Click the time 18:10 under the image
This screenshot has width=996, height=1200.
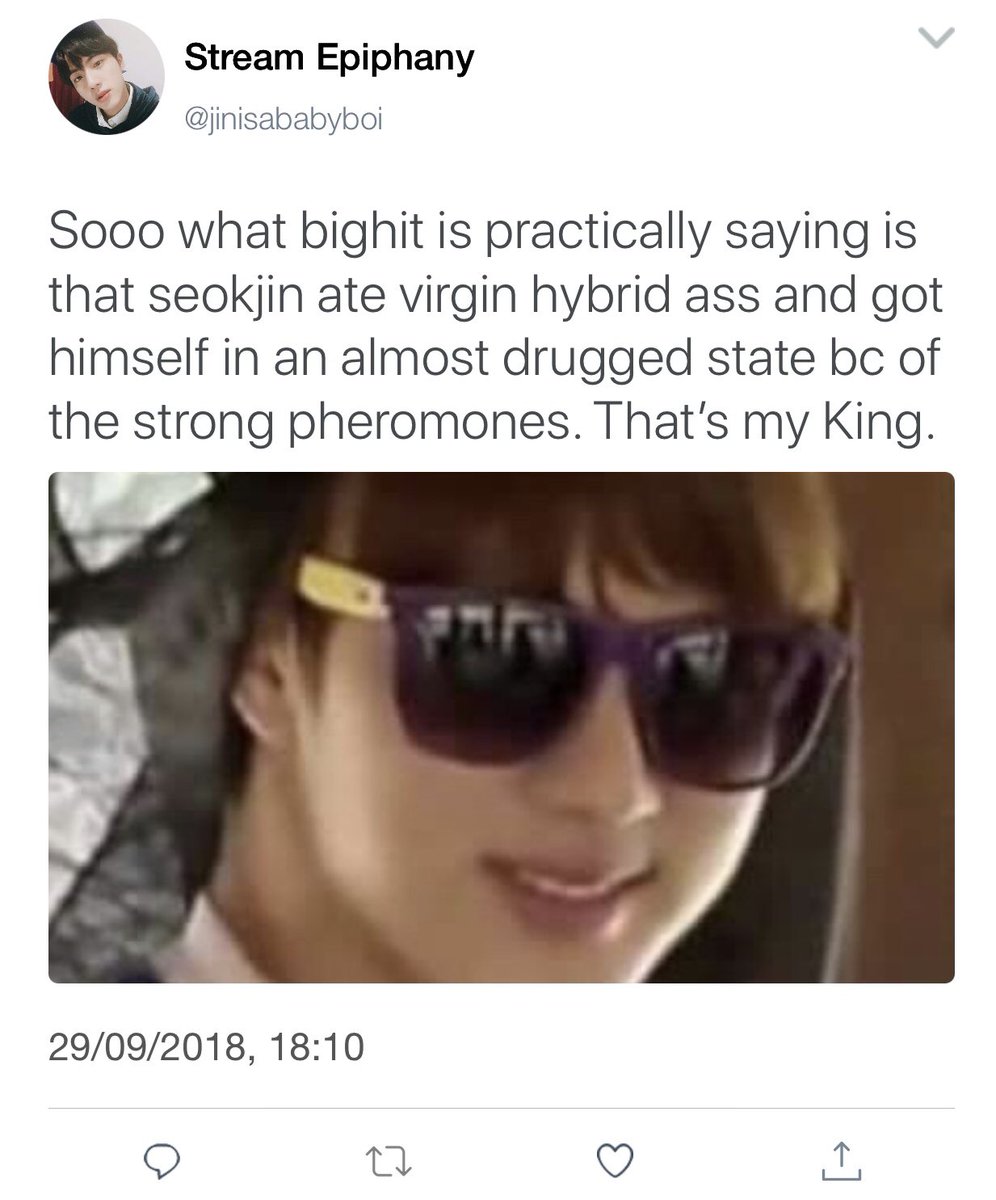coord(317,1047)
